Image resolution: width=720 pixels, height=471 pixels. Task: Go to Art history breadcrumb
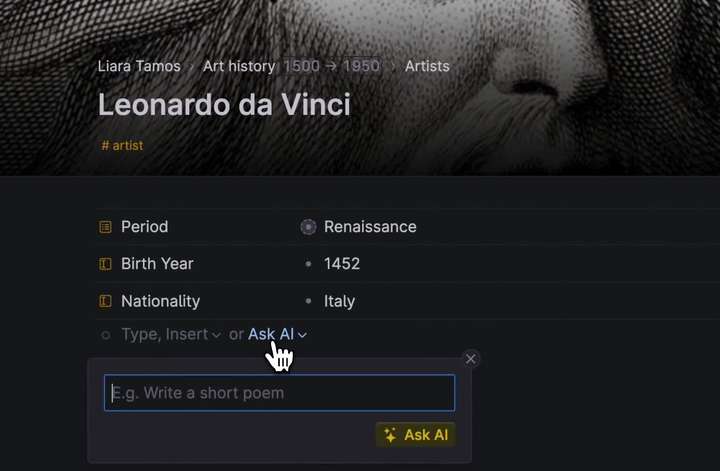[238, 66]
